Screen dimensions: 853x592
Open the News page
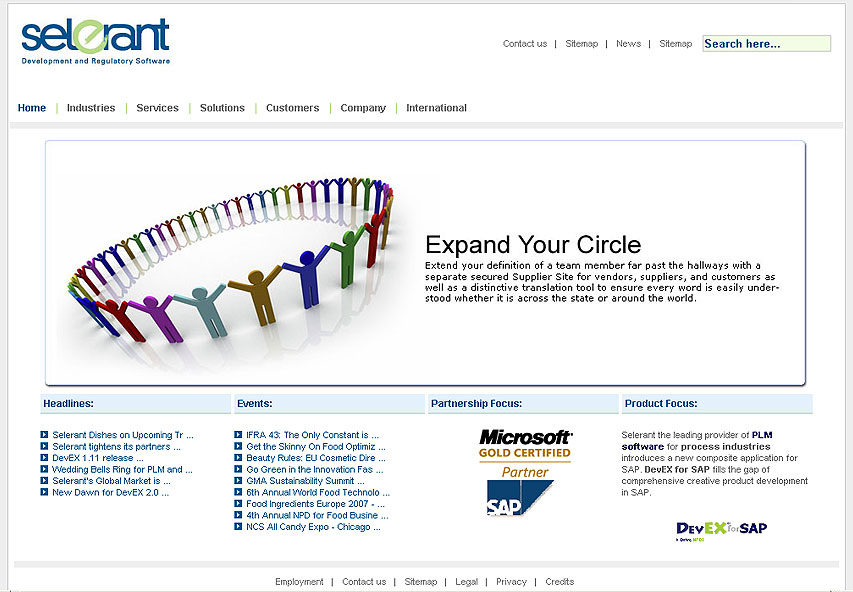point(628,44)
